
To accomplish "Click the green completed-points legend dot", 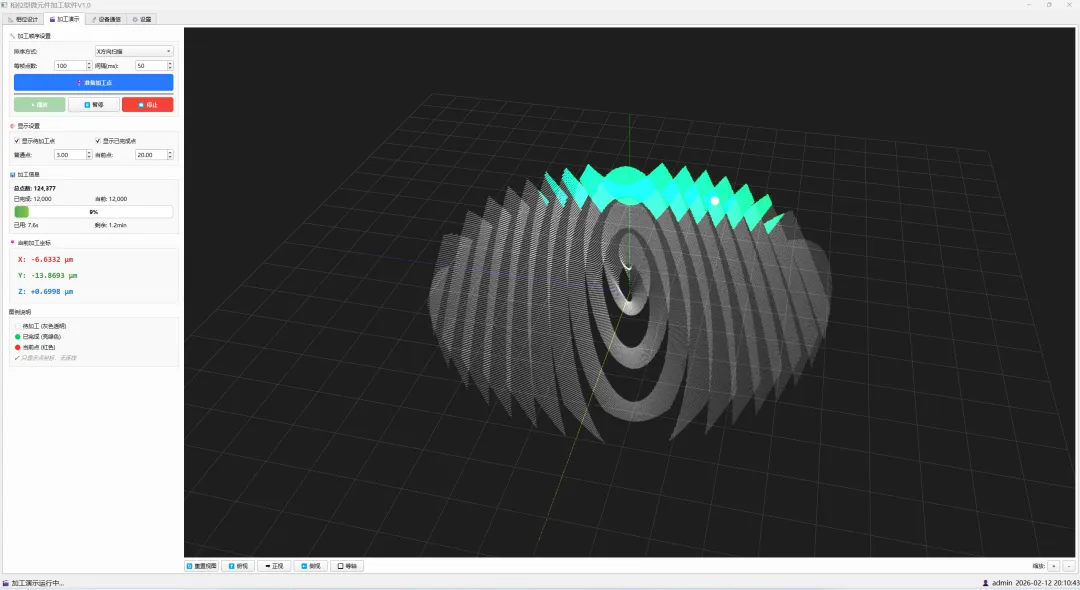I will [18, 337].
